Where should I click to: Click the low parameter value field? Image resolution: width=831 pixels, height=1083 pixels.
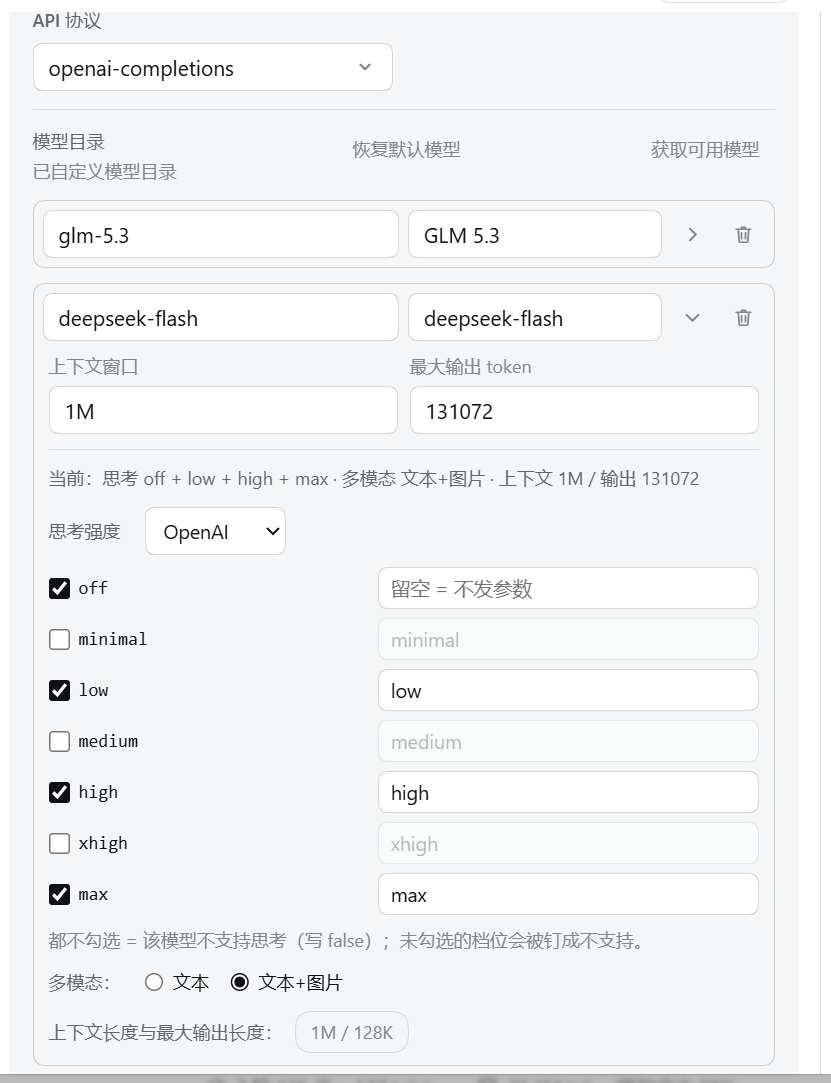coord(569,690)
